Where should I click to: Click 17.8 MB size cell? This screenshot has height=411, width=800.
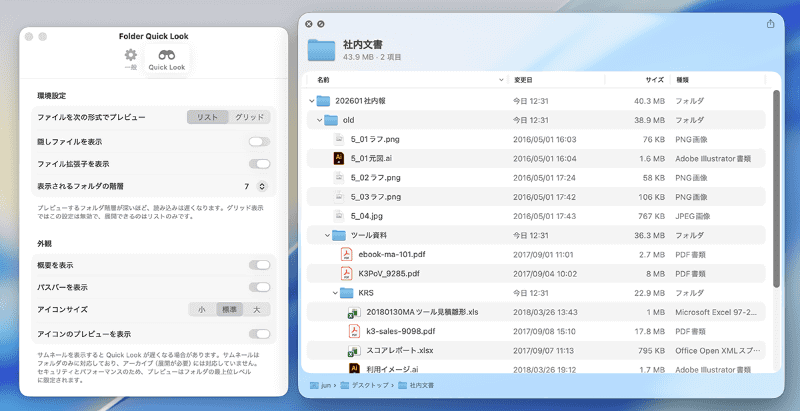(x=649, y=331)
